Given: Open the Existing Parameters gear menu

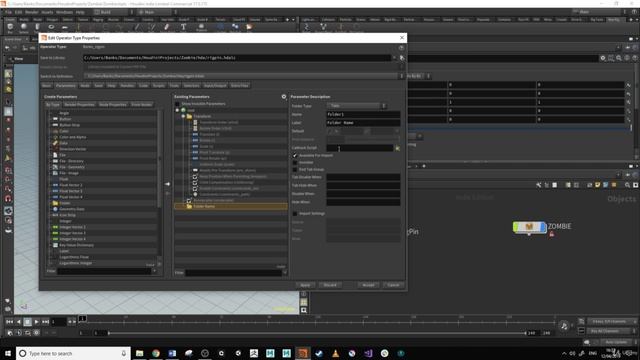Looking at the screenshot, I should [284, 97].
